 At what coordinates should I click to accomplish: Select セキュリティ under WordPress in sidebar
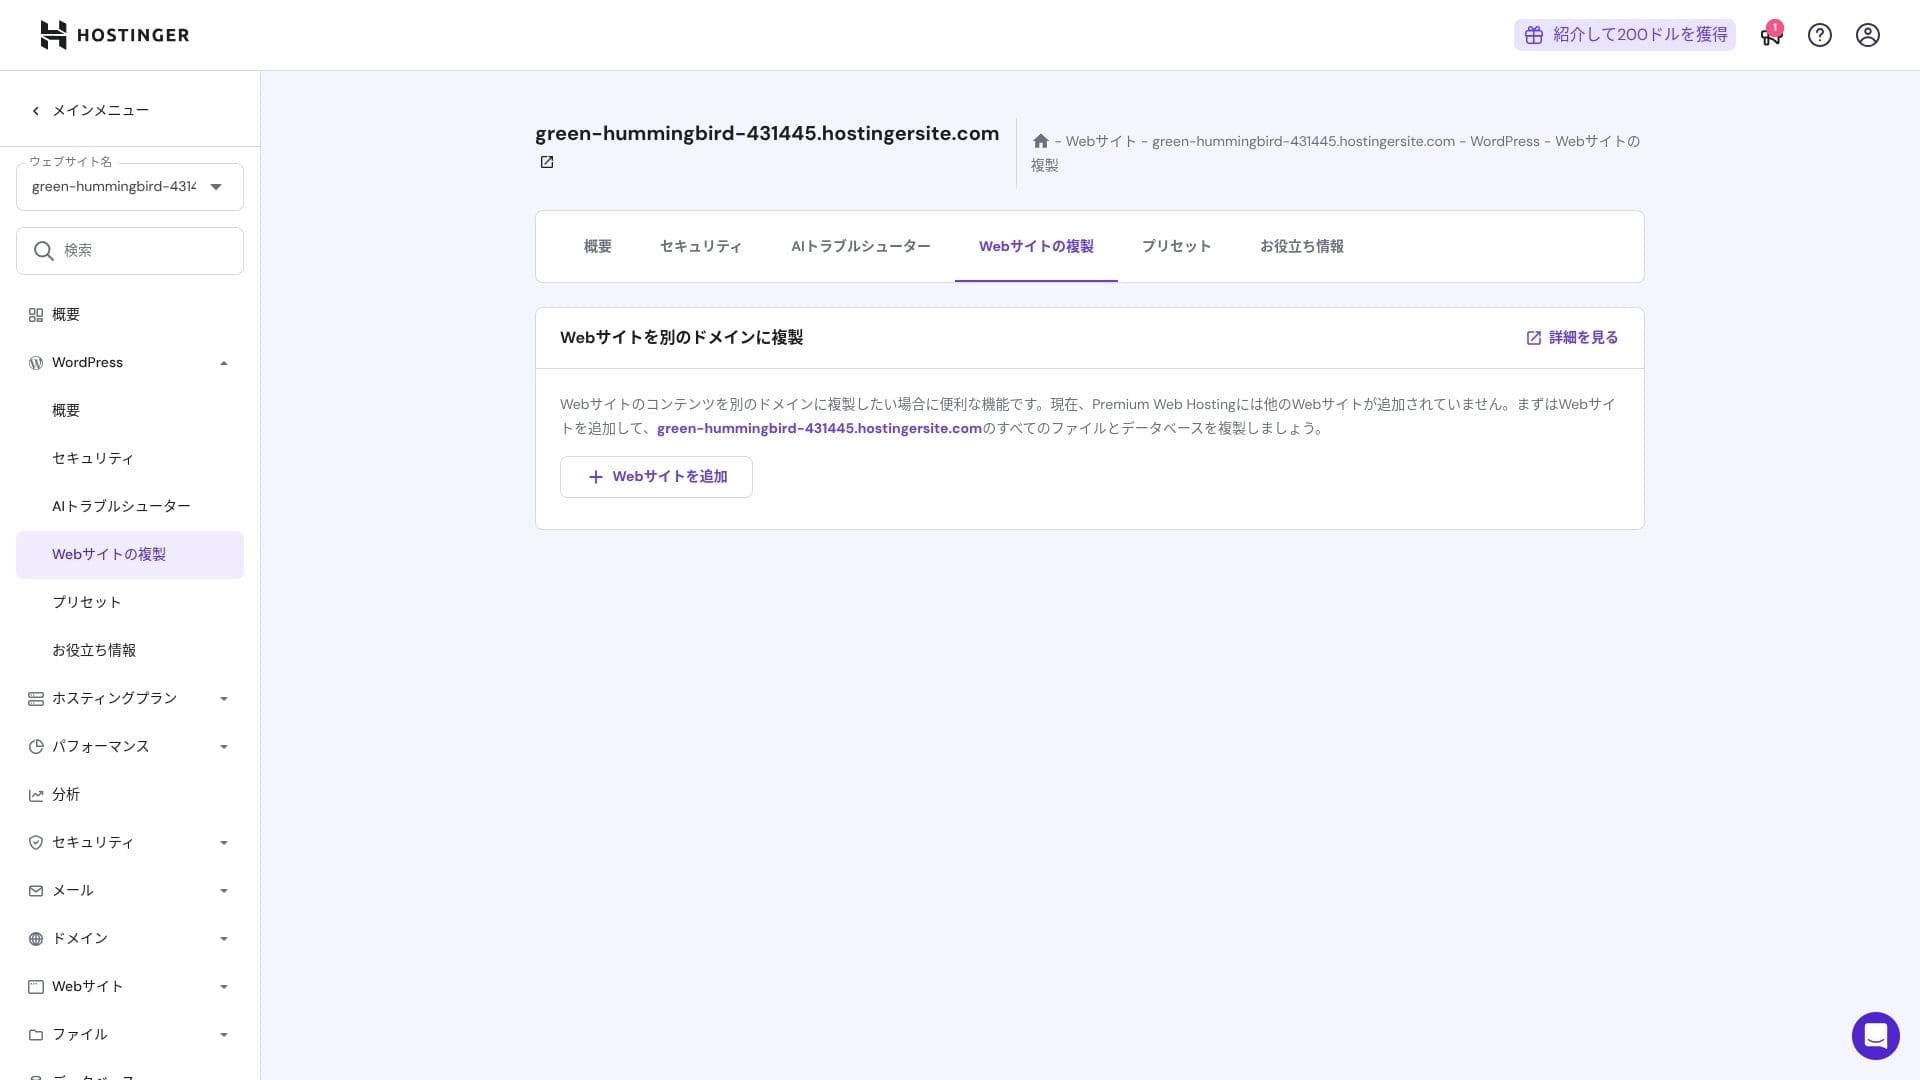pyautogui.click(x=130, y=459)
